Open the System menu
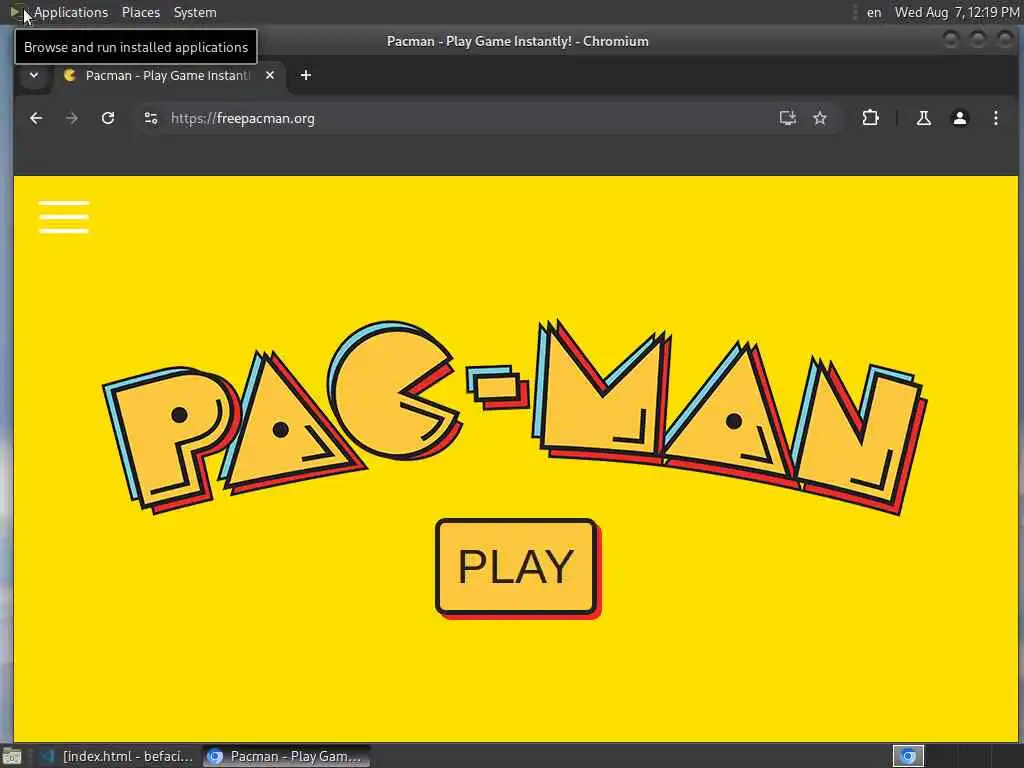Viewport: 1024px width, 768px height. point(195,12)
